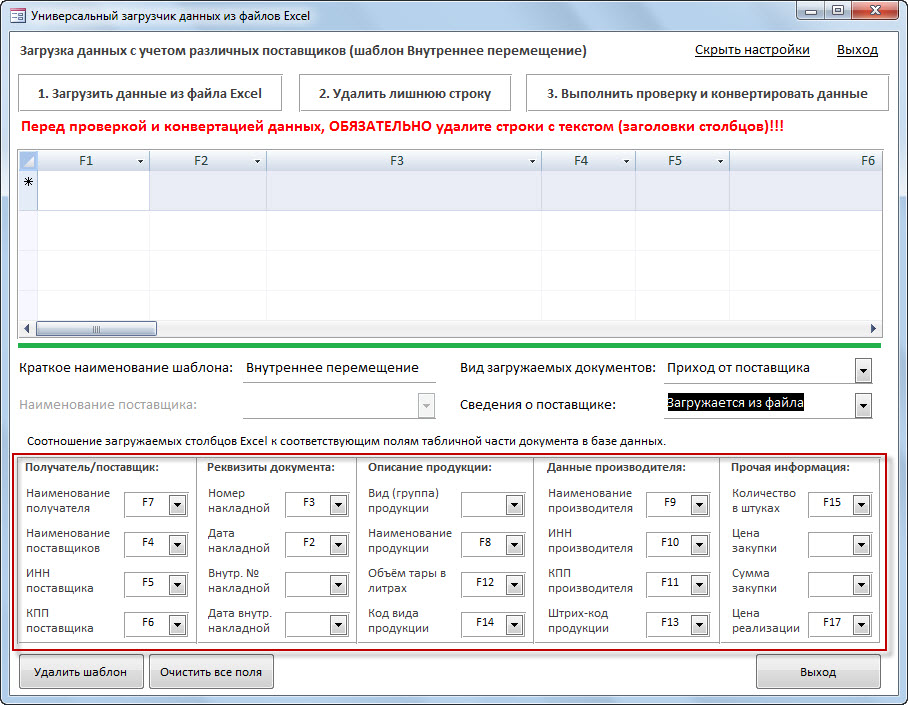Click 'Приход от поставщика' value field

coord(759,369)
